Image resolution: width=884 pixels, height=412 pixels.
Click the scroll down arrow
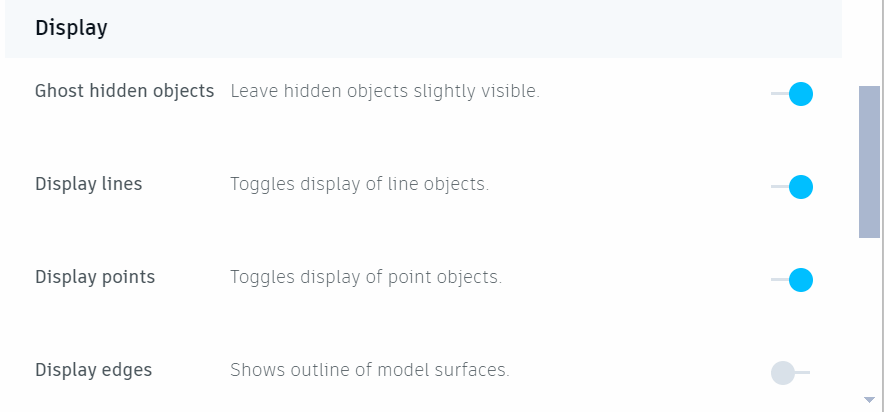click(x=869, y=400)
